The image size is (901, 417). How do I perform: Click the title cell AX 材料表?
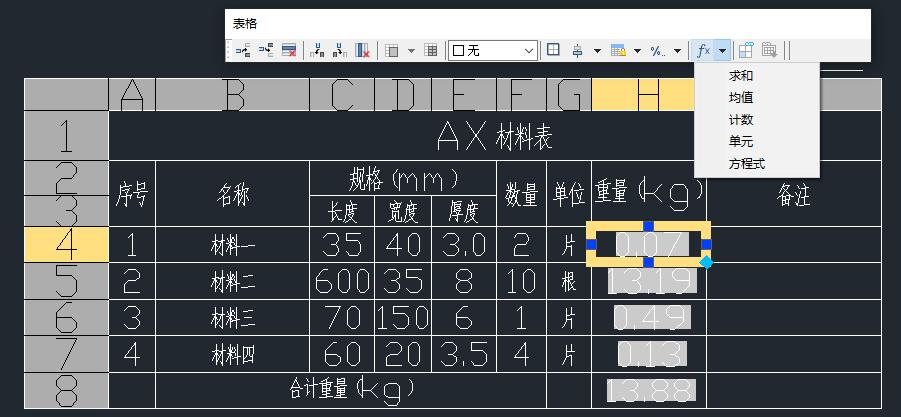click(x=494, y=136)
